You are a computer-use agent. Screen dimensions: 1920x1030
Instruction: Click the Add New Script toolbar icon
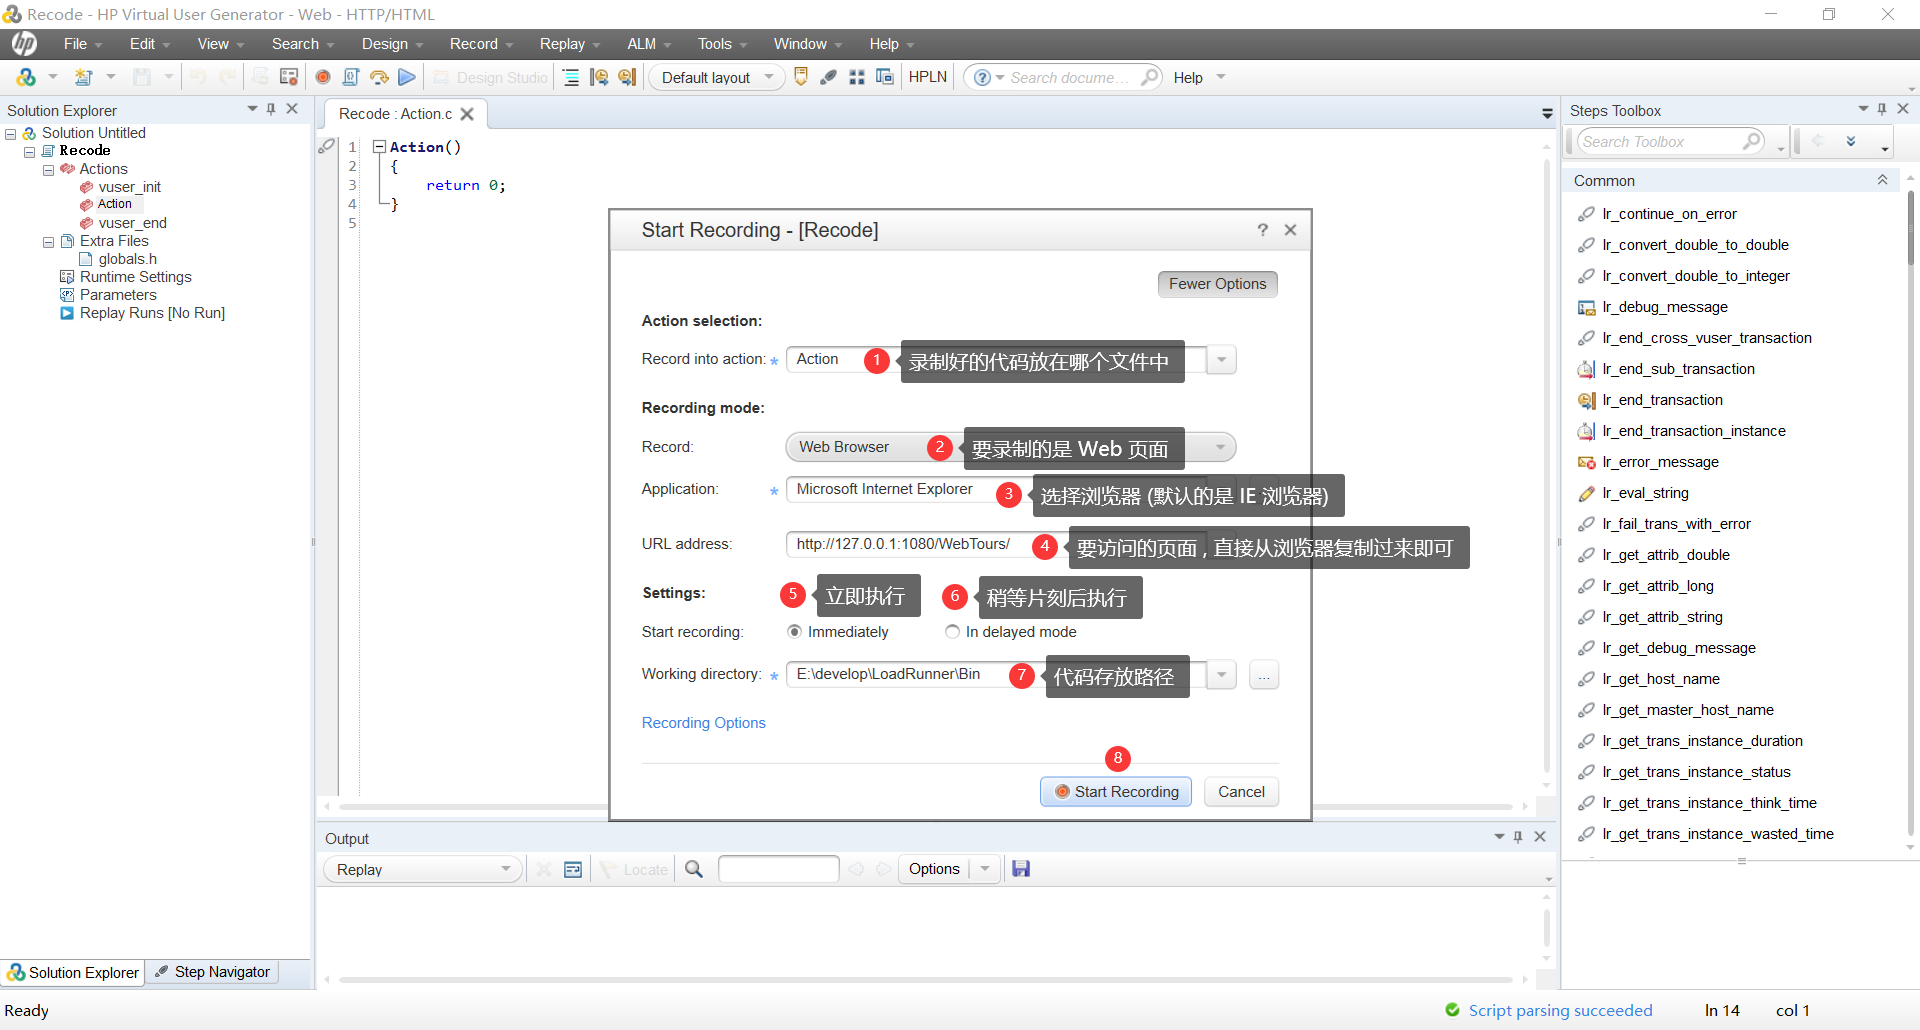(x=84, y=77)
